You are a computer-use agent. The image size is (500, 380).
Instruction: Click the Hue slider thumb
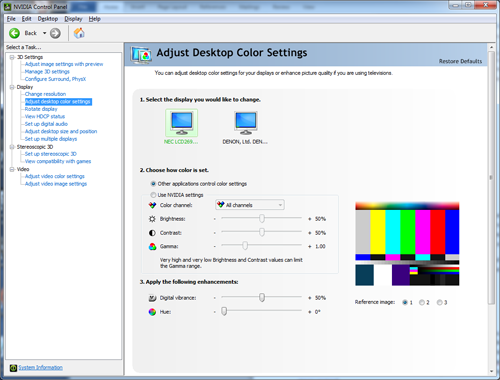coord(224,311)
